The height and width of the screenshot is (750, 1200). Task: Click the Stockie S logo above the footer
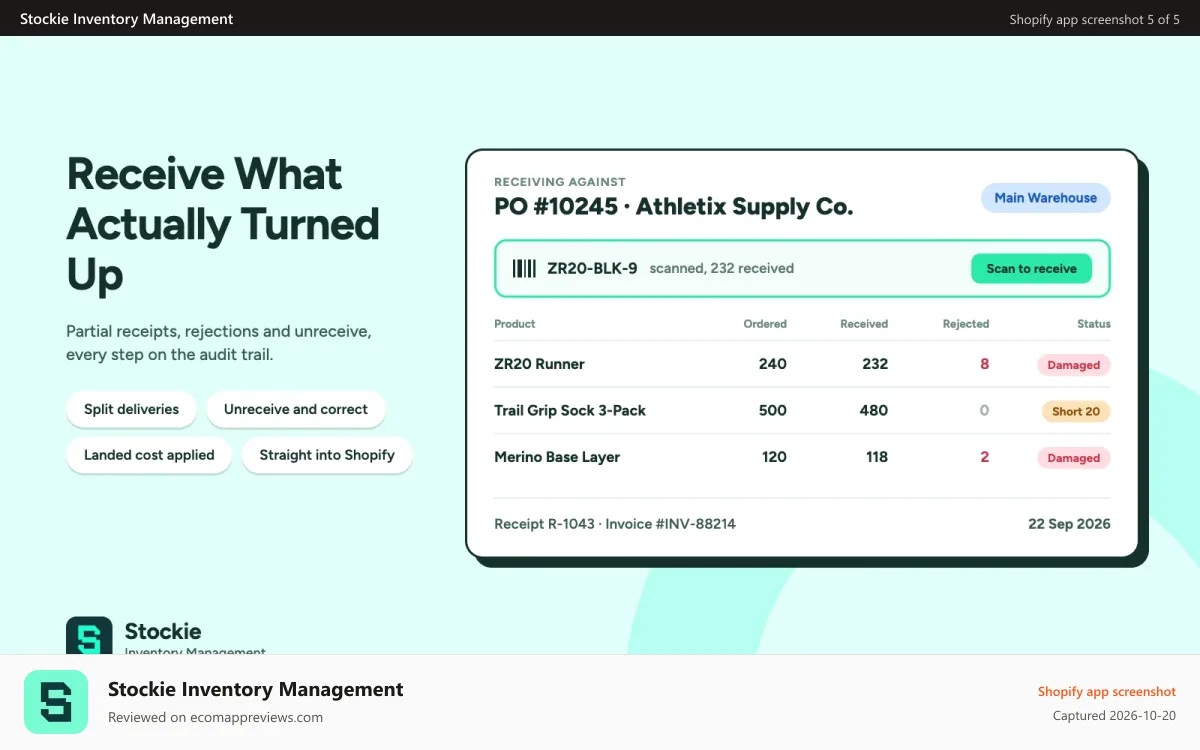(89, 636)
